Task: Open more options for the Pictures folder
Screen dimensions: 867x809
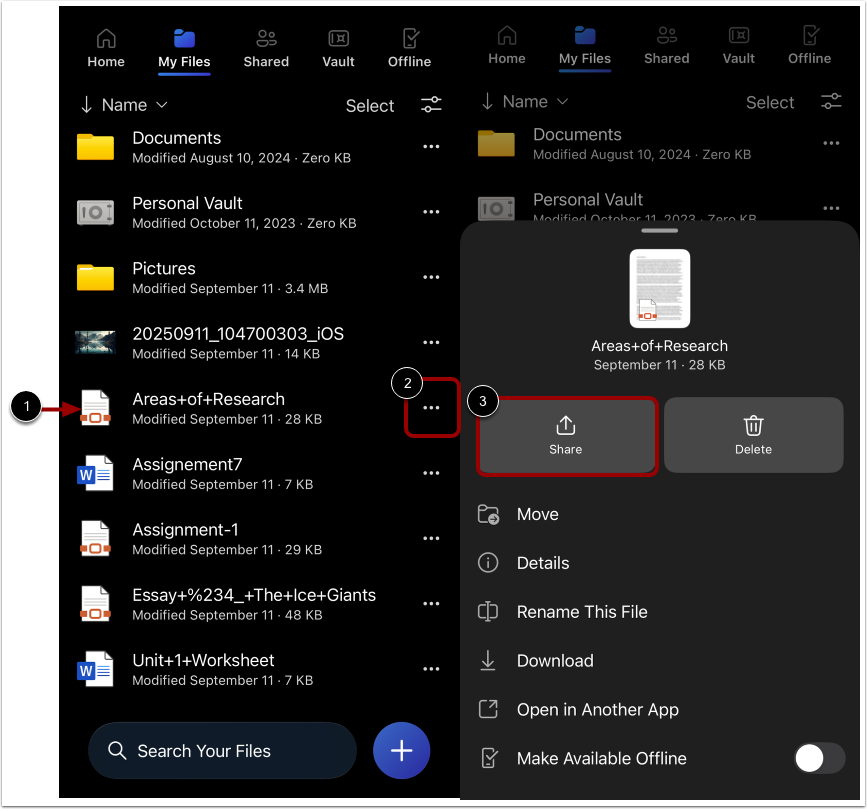Action: pyautogui.click(x=431, y=277)
